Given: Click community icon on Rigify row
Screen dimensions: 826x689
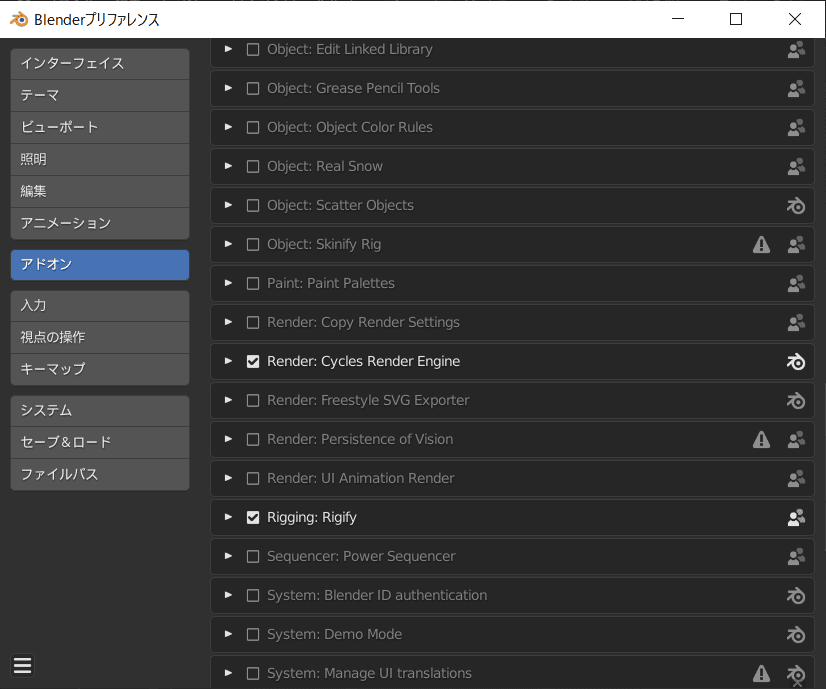Looking at the screenshot, I should click(x=796, y=517).
